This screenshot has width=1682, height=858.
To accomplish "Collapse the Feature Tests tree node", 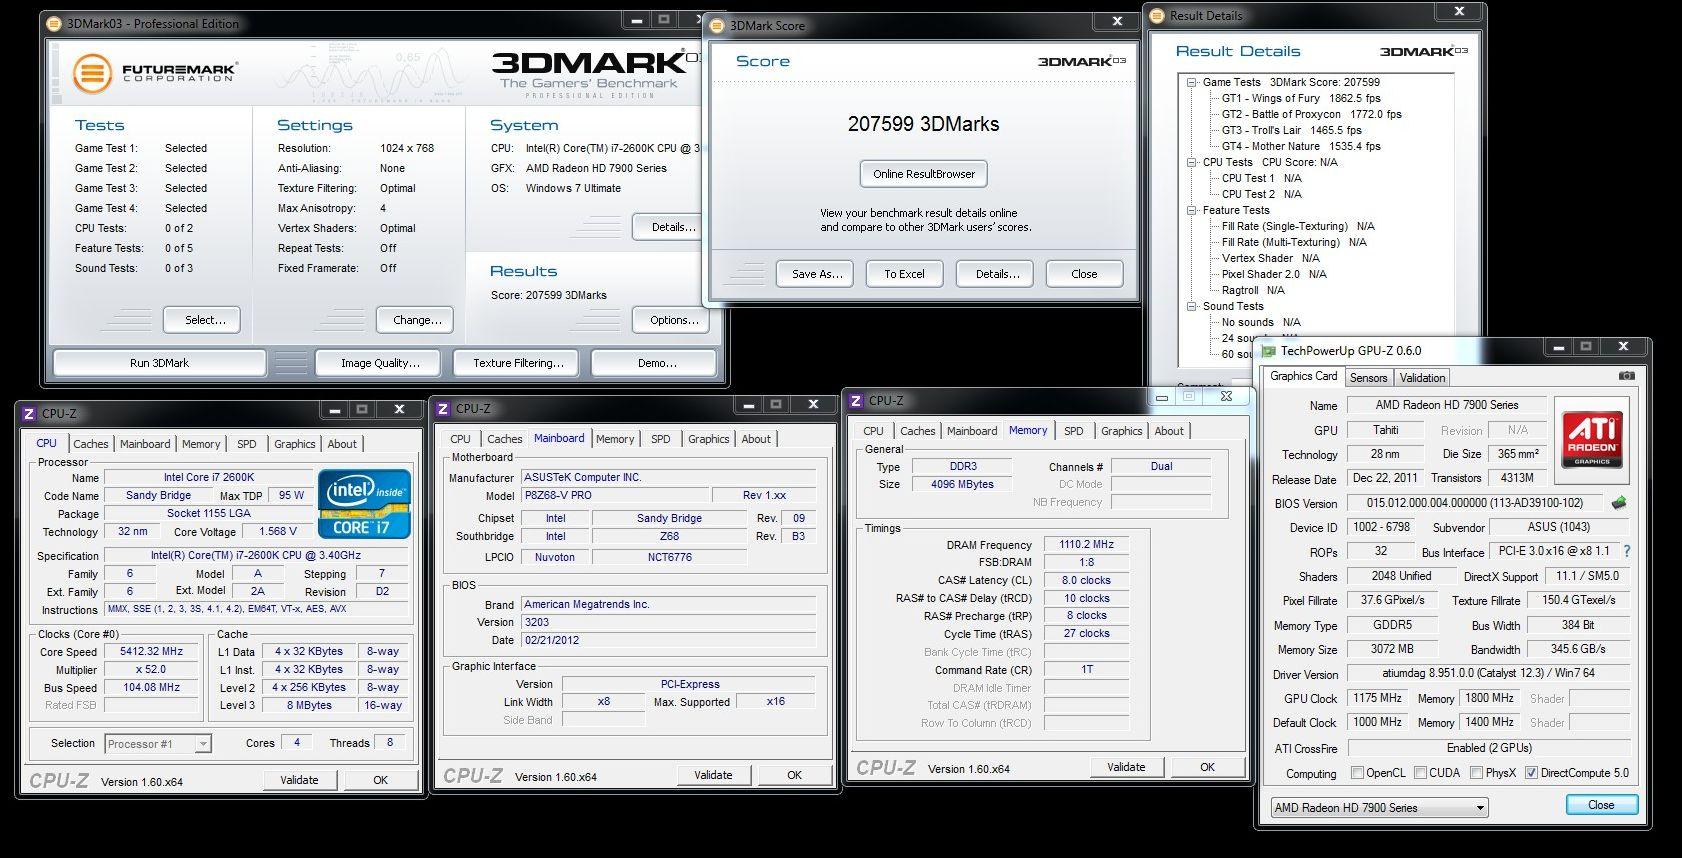I will pyautogui.click(x=1192, y=210).
